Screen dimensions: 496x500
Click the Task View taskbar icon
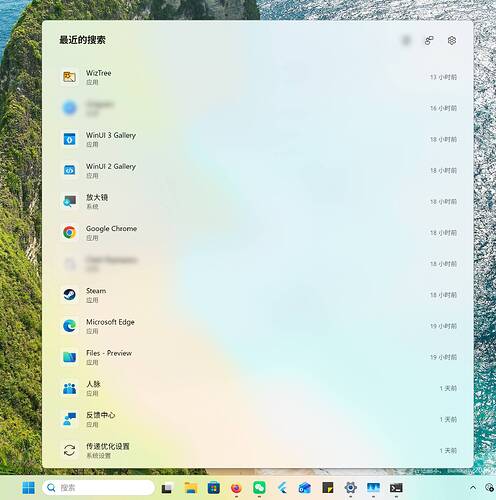167,488
